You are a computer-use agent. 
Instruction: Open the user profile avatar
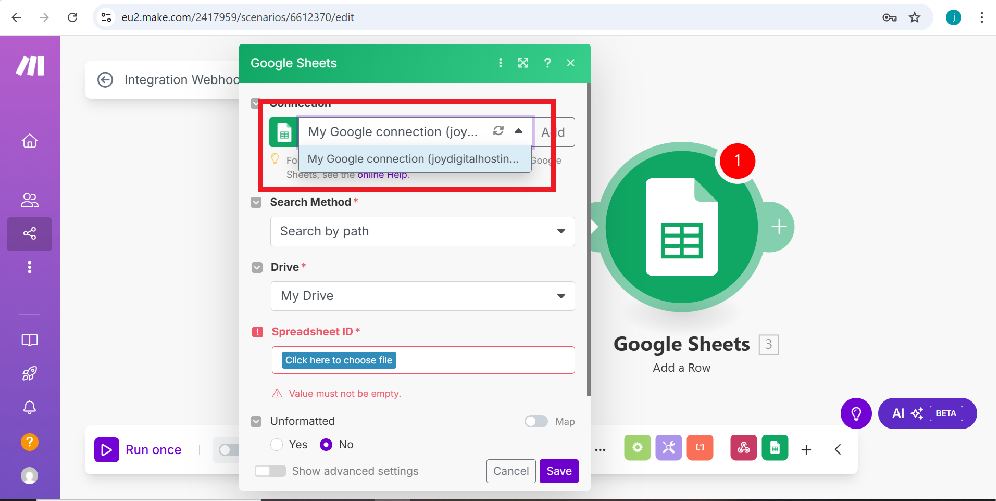pyautogui.click(x=29, y=476)
